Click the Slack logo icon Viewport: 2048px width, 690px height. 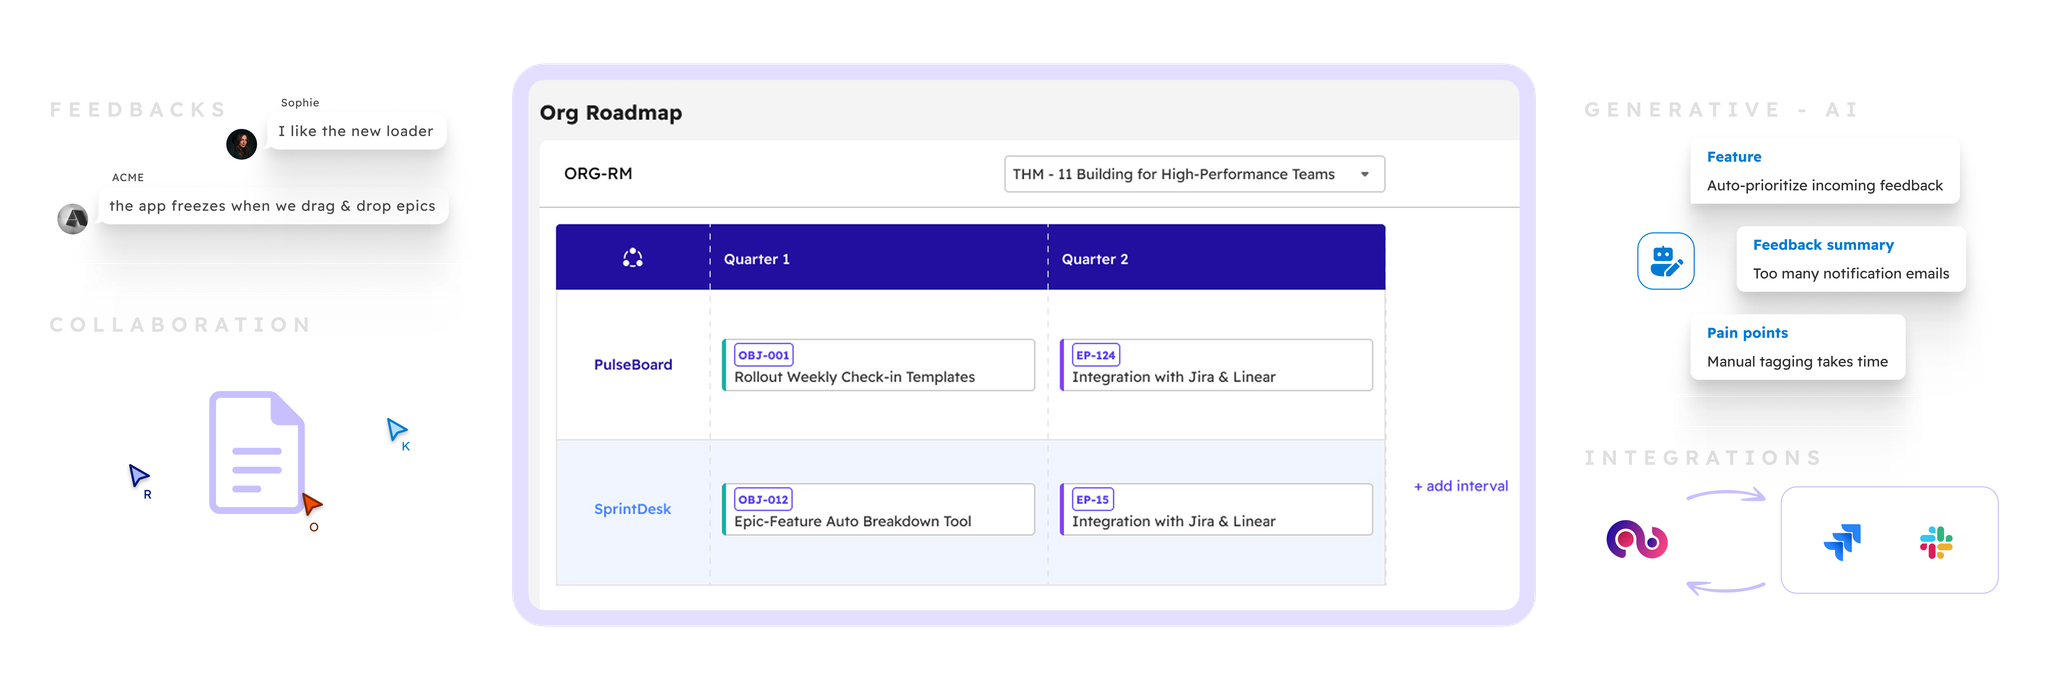pos(1936,542)
